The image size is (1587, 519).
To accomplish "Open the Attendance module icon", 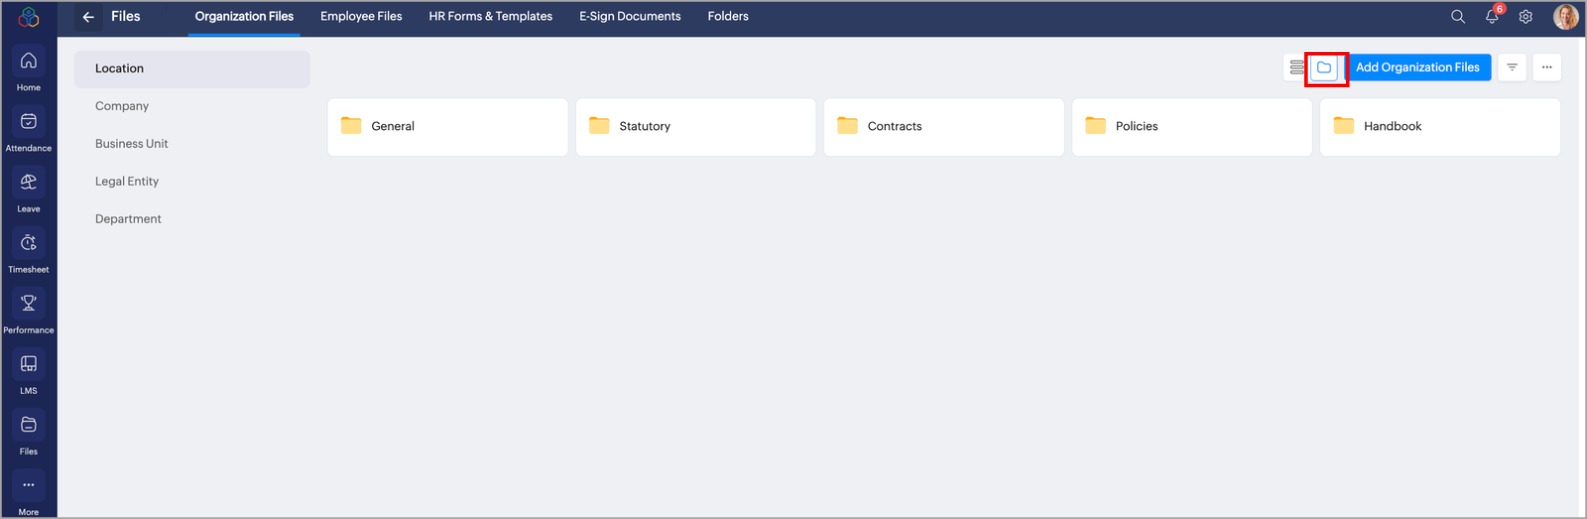I will 28,121.
